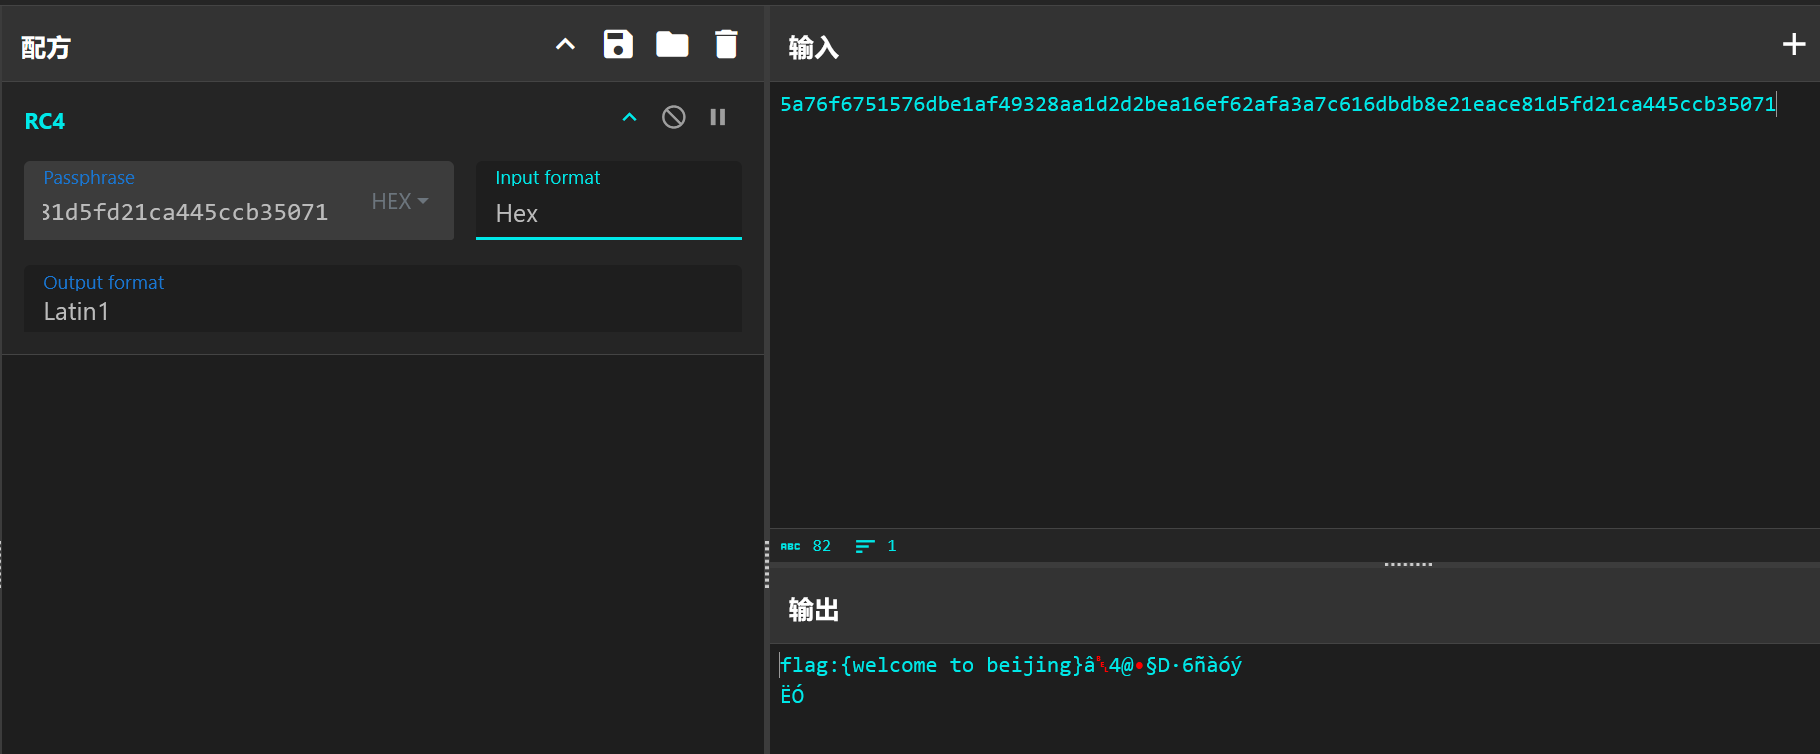The width and height of the screenshot is (1820, 754).
Task: Open the load recipe folder icon
Action: click(672, 45)
